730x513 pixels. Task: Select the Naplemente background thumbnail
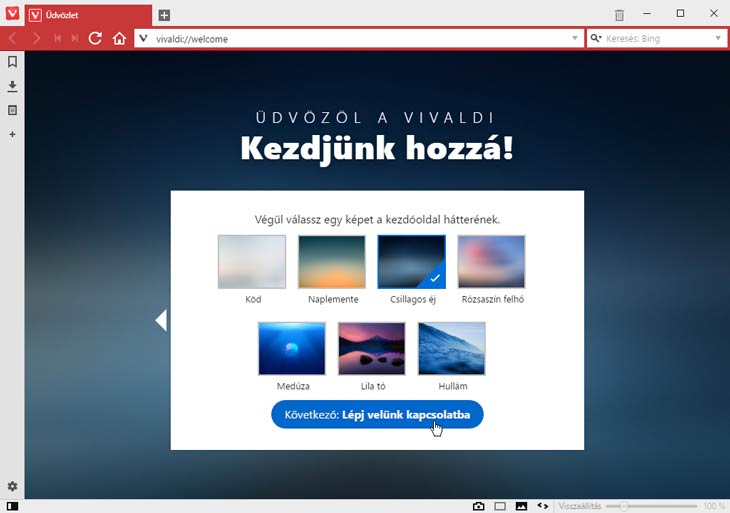[332, 262]
